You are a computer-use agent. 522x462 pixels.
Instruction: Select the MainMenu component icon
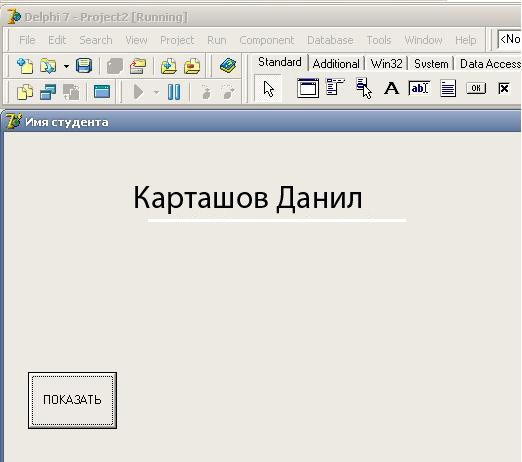[335, 87]
